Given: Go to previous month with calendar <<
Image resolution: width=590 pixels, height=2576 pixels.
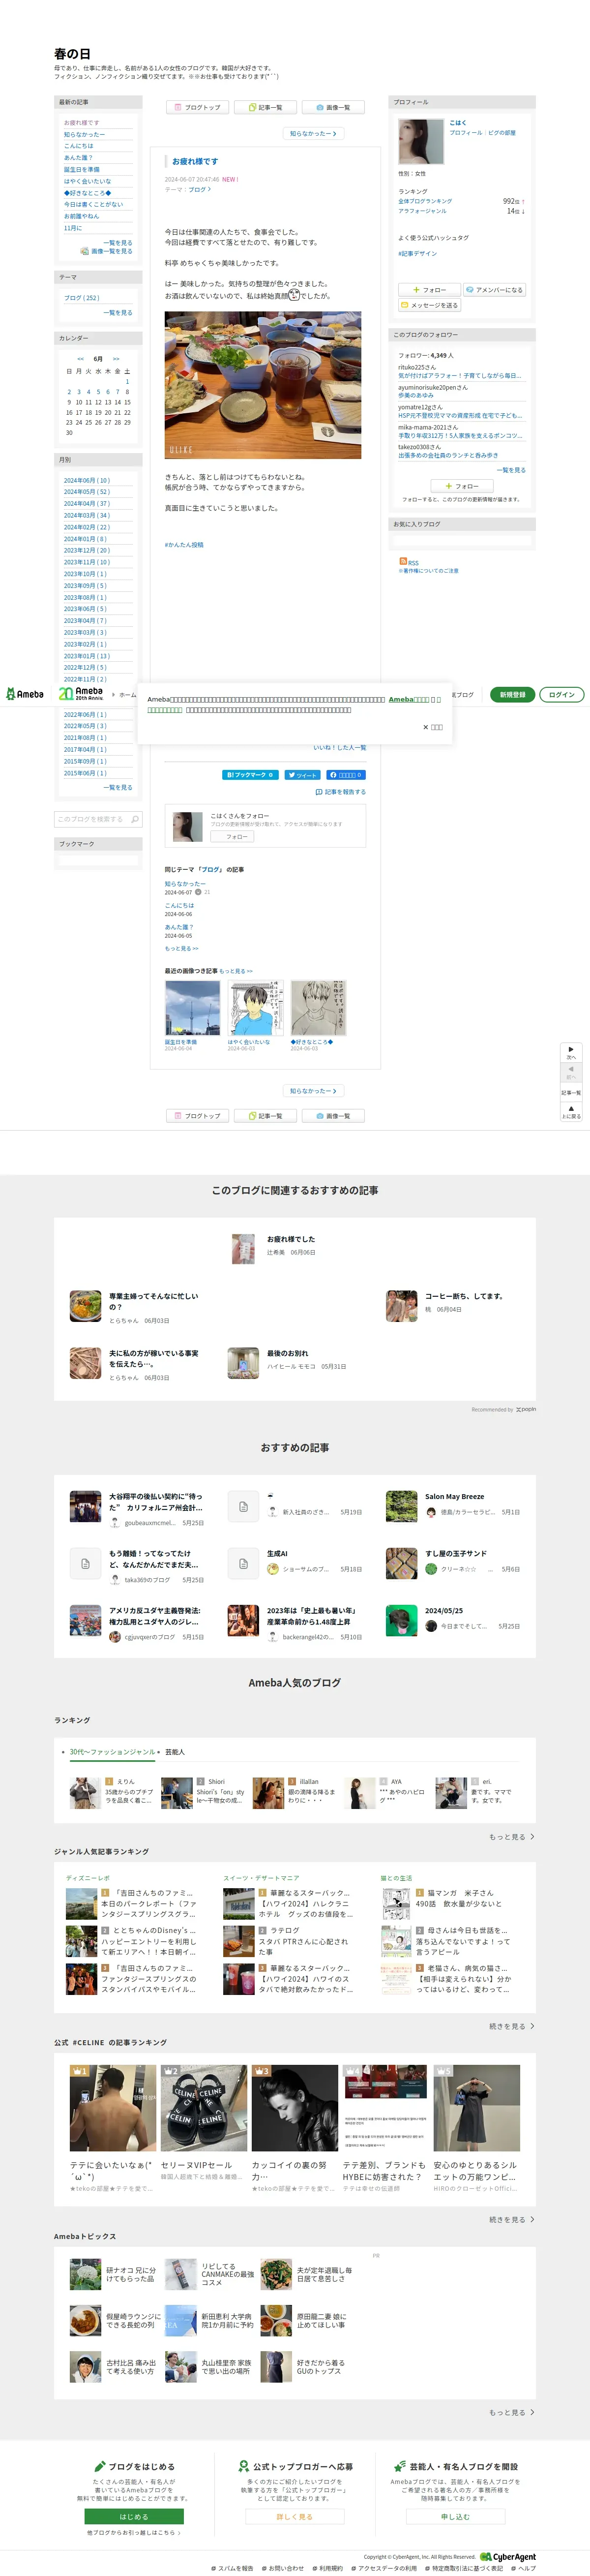Looking at the screenshot, I should pyautogui.click(x=81, y=359).
